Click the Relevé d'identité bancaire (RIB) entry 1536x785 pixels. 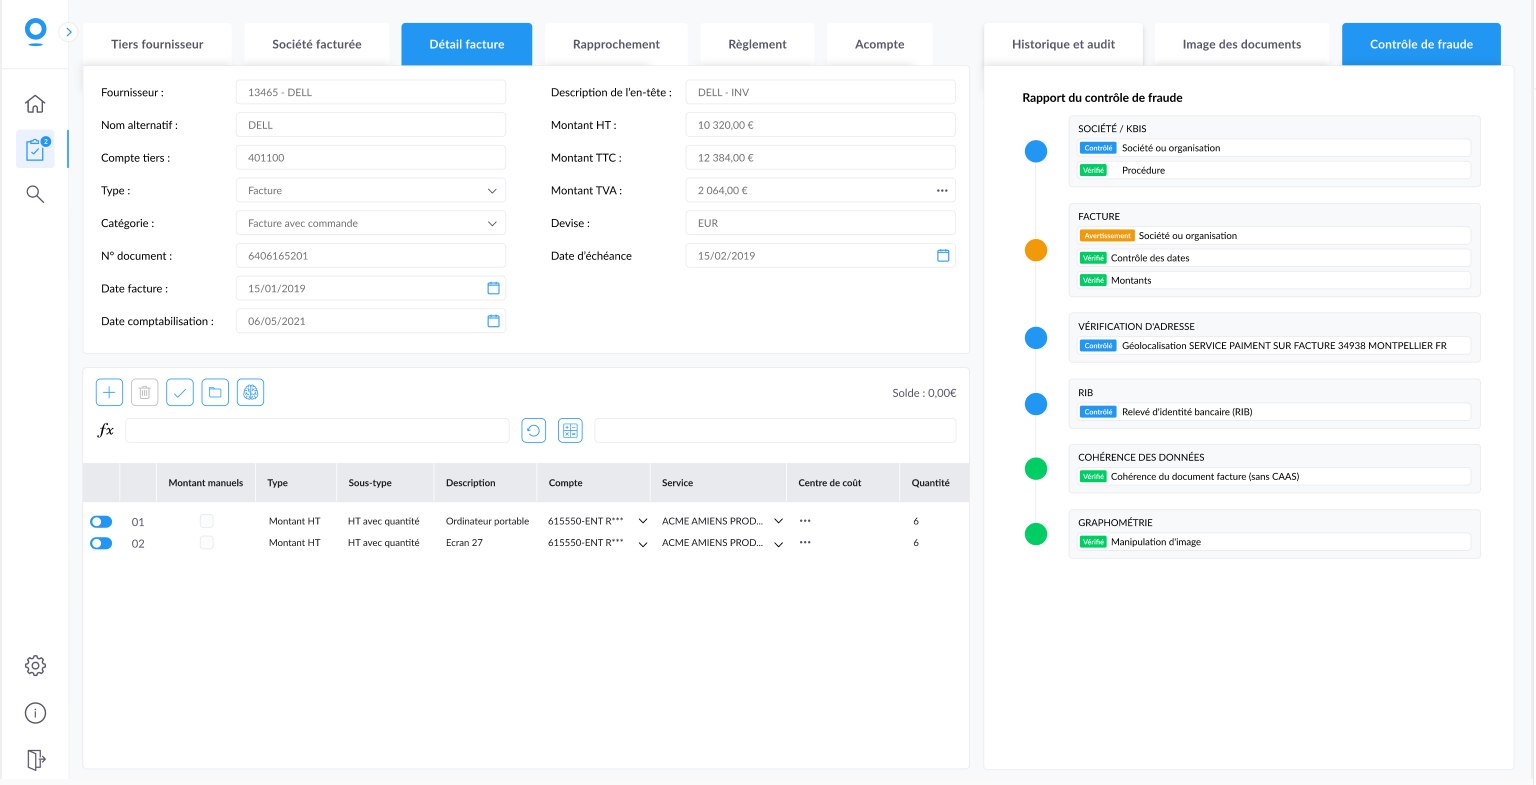point(1186,412)
